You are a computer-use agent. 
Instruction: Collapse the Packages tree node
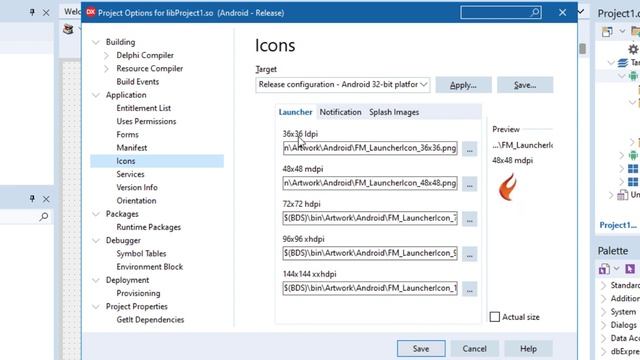96,214
